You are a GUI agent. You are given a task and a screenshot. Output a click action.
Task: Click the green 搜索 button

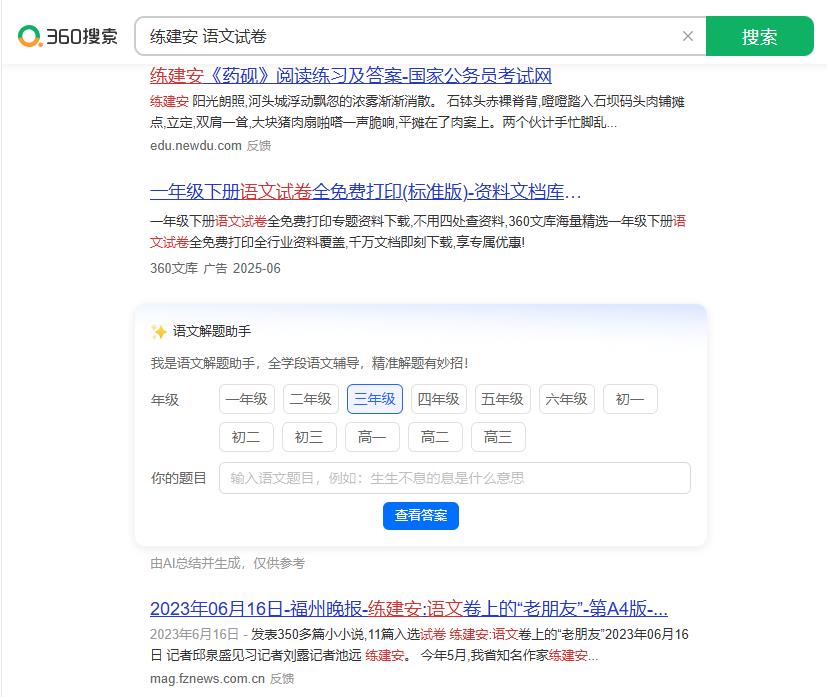[759, 36]
